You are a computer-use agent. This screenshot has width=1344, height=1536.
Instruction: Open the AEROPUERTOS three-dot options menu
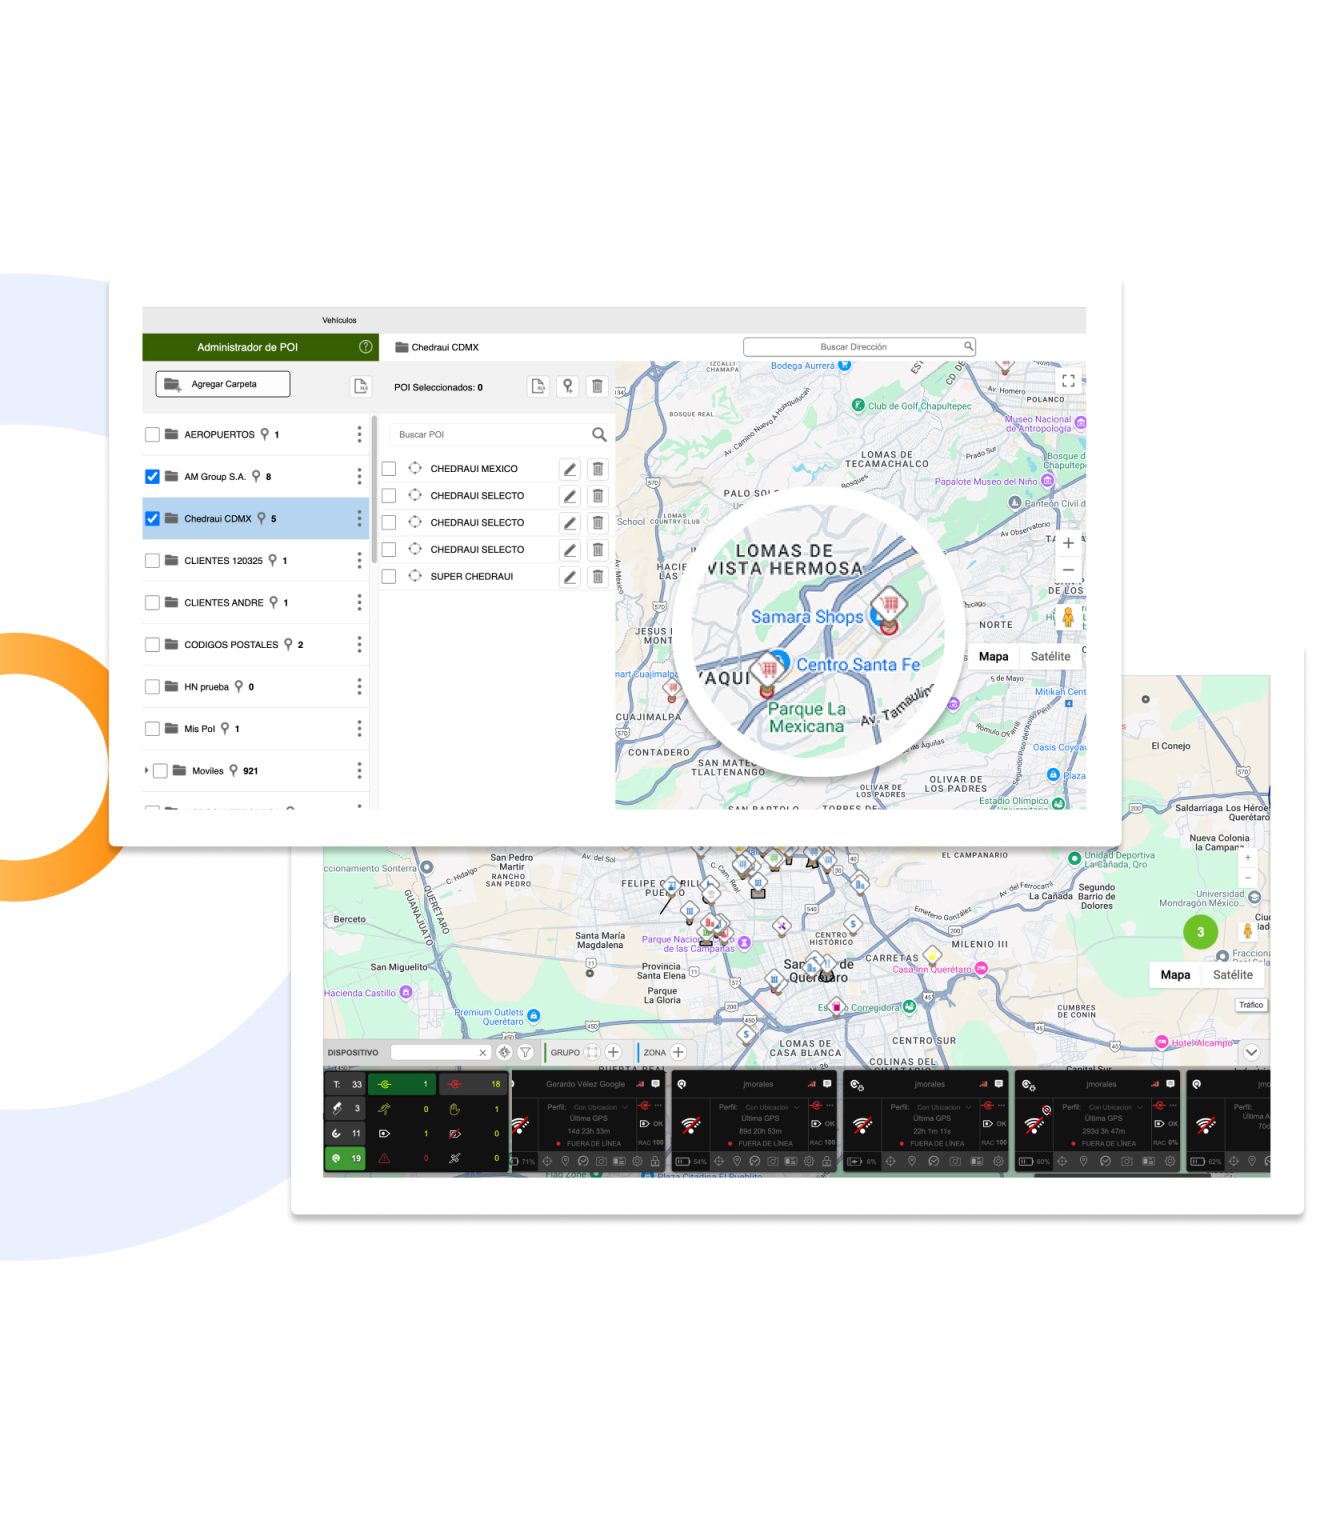pyautogui.click(x=359, y=434)
